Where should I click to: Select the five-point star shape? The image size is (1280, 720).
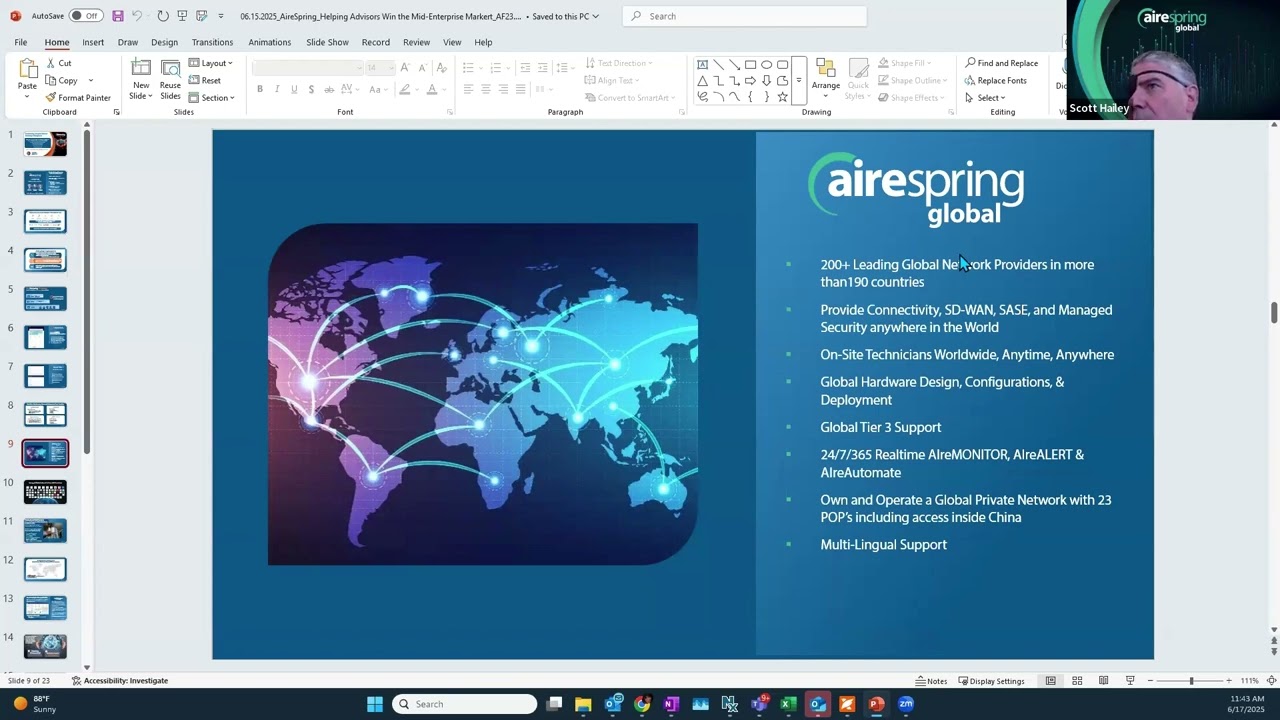[x=782, y=97]
